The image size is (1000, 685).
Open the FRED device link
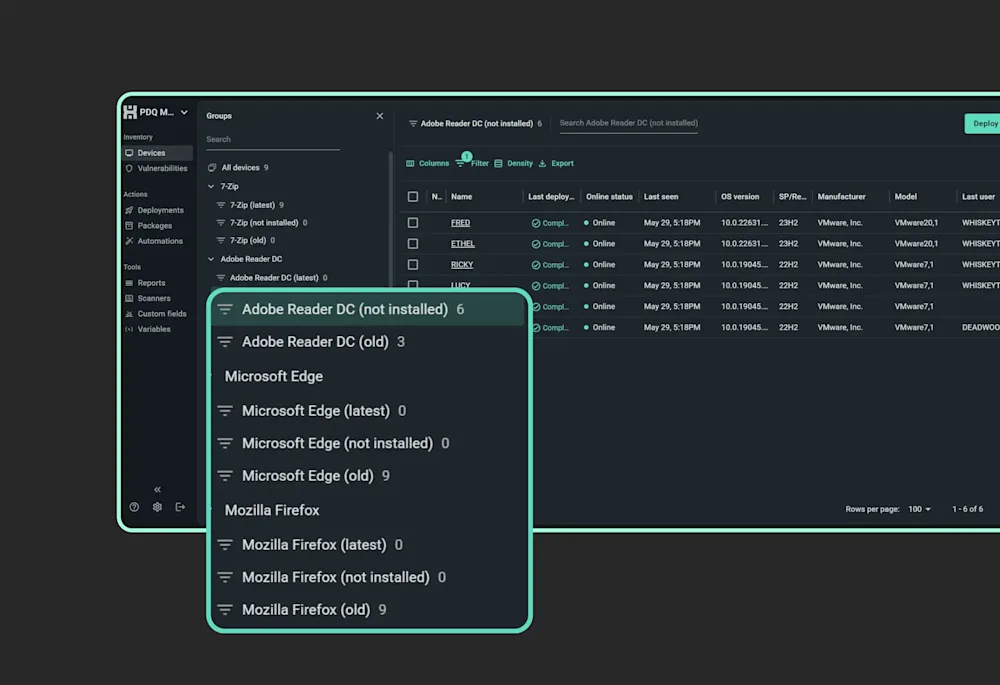[460, 223]
